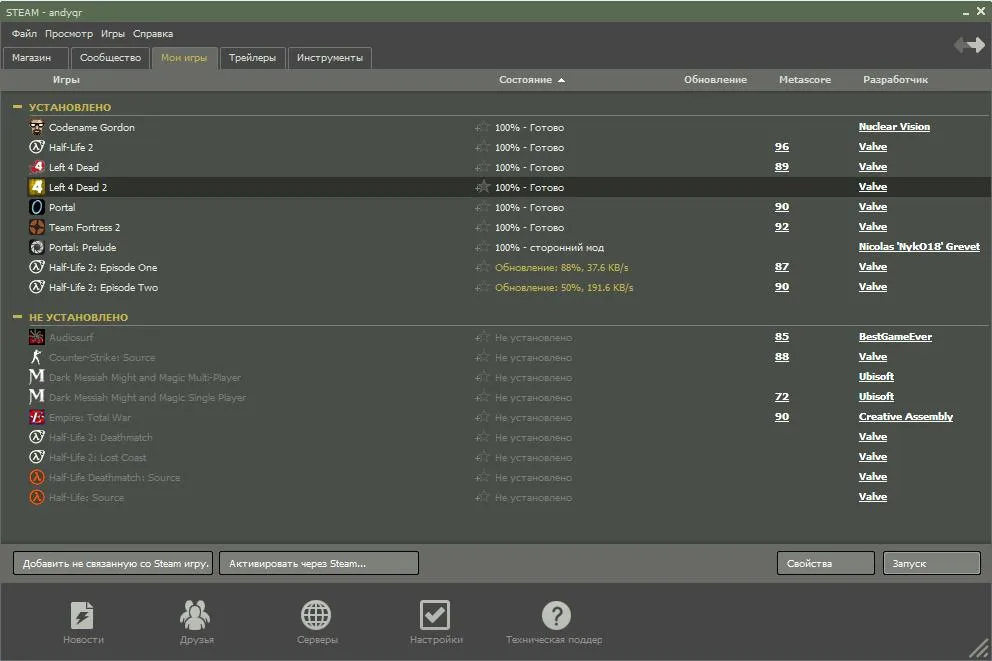Collapse the НЕ УСТАНОВЛЕНО group
The image size is (992, 661).
[17, 317]
